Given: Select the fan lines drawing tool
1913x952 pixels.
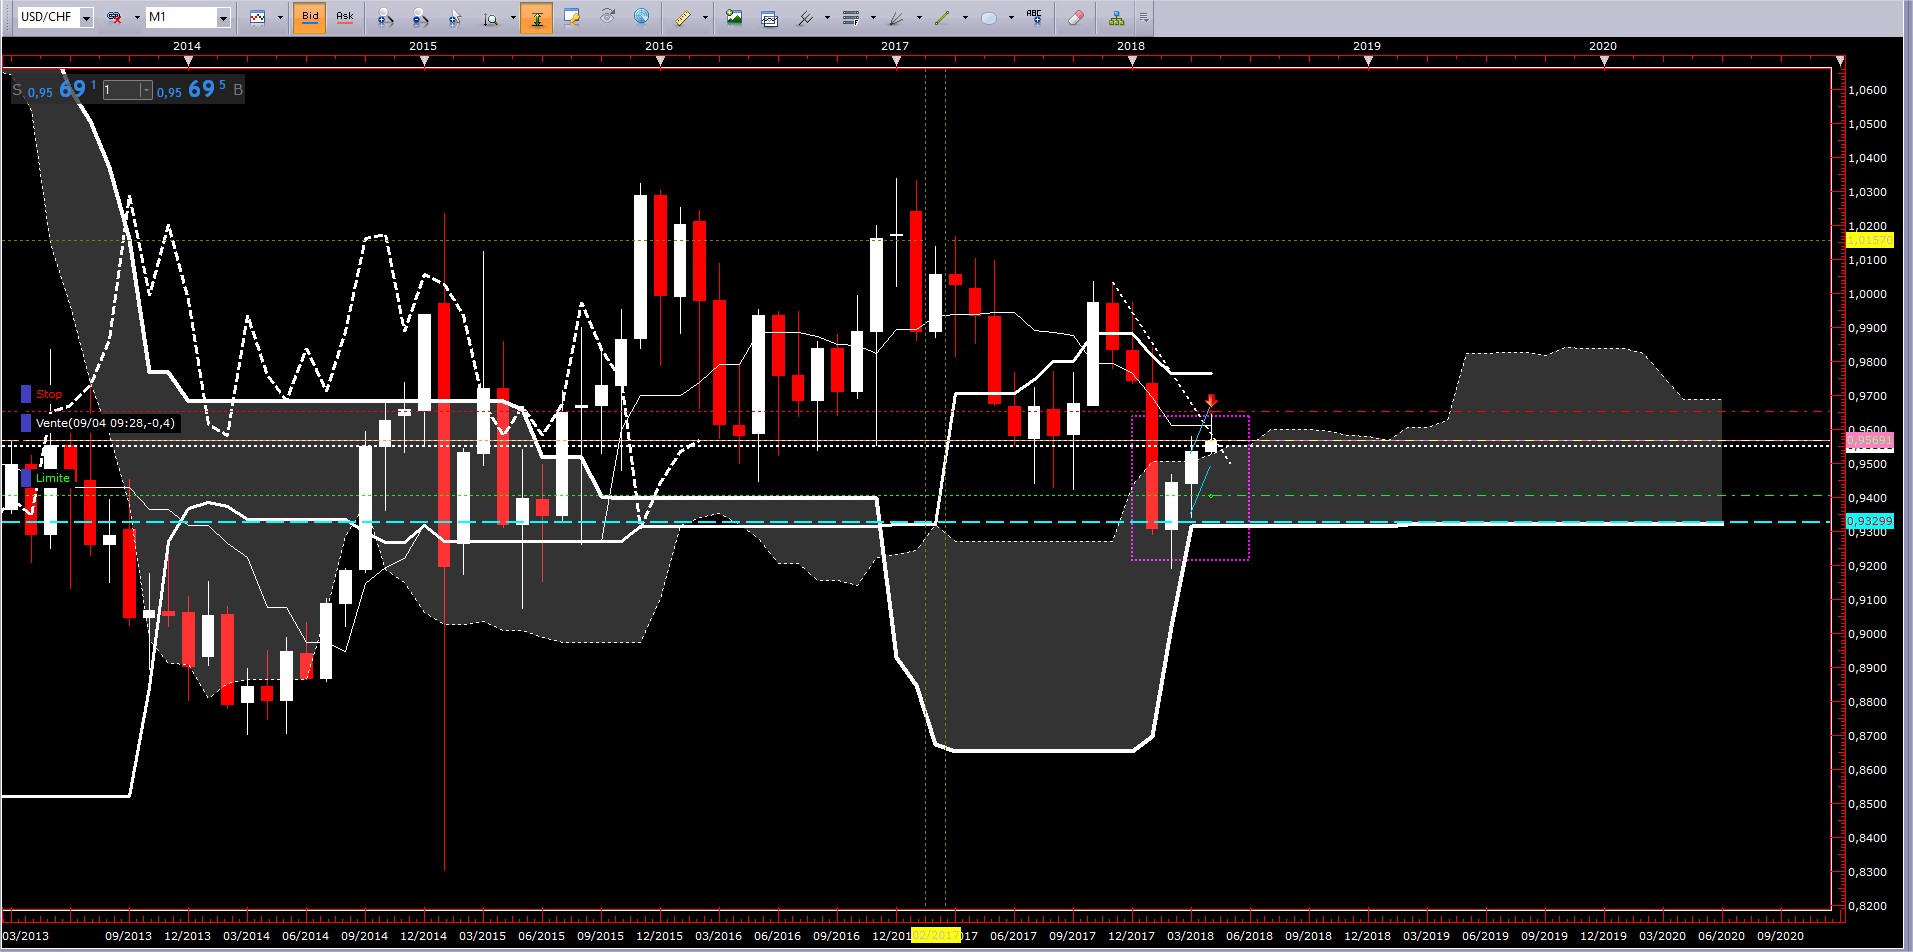Looking at the screenshot, I should 897,17.
